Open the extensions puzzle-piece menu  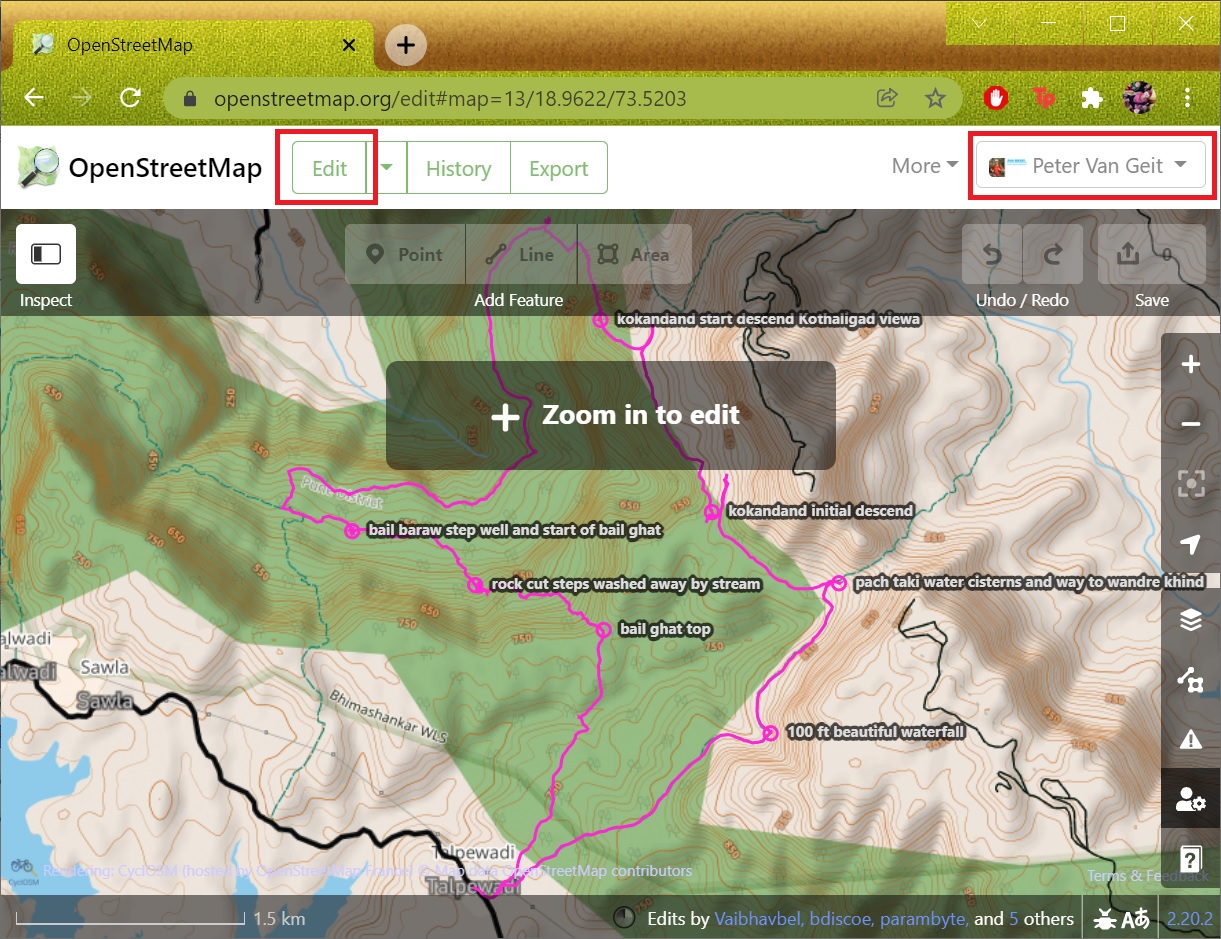pyautogui.click(x=1092, y=97)
